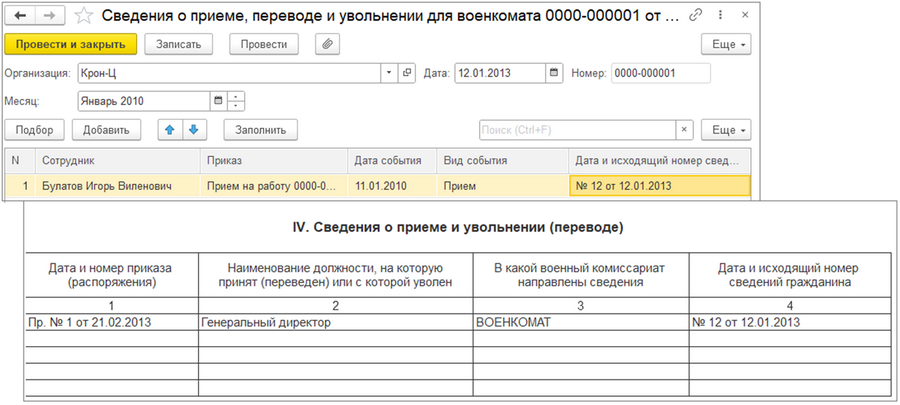Click the Записать button

pos(179,44)
